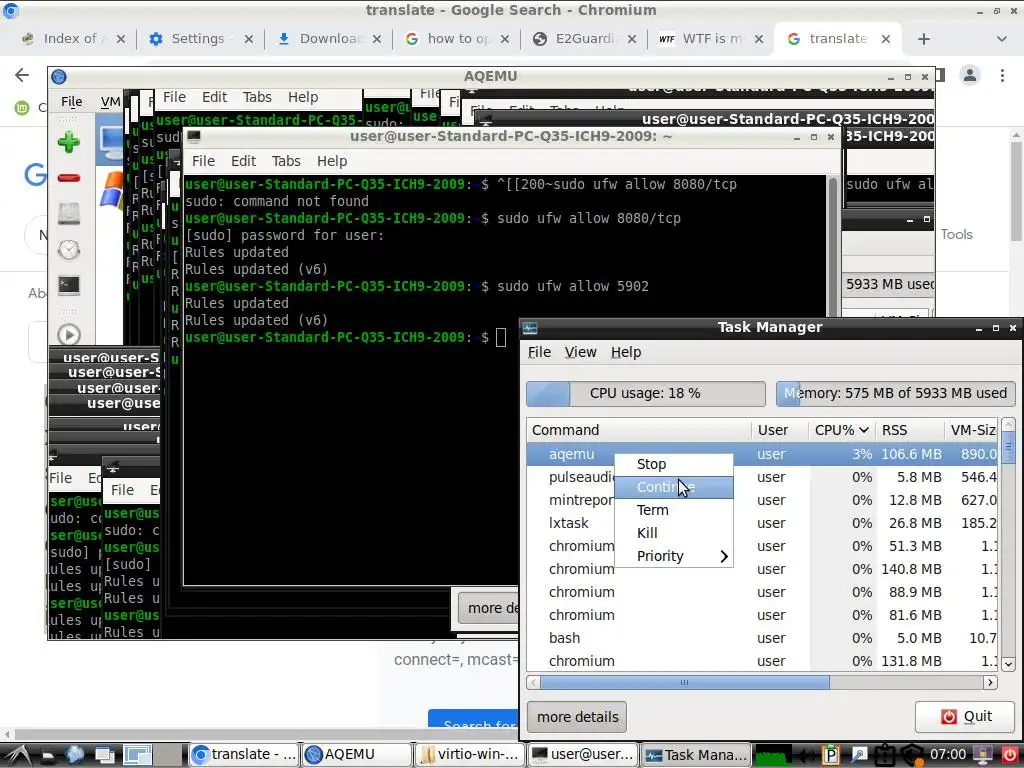Open the Task Manager View menu
The image size is (1024, 768).
[581, 352]
